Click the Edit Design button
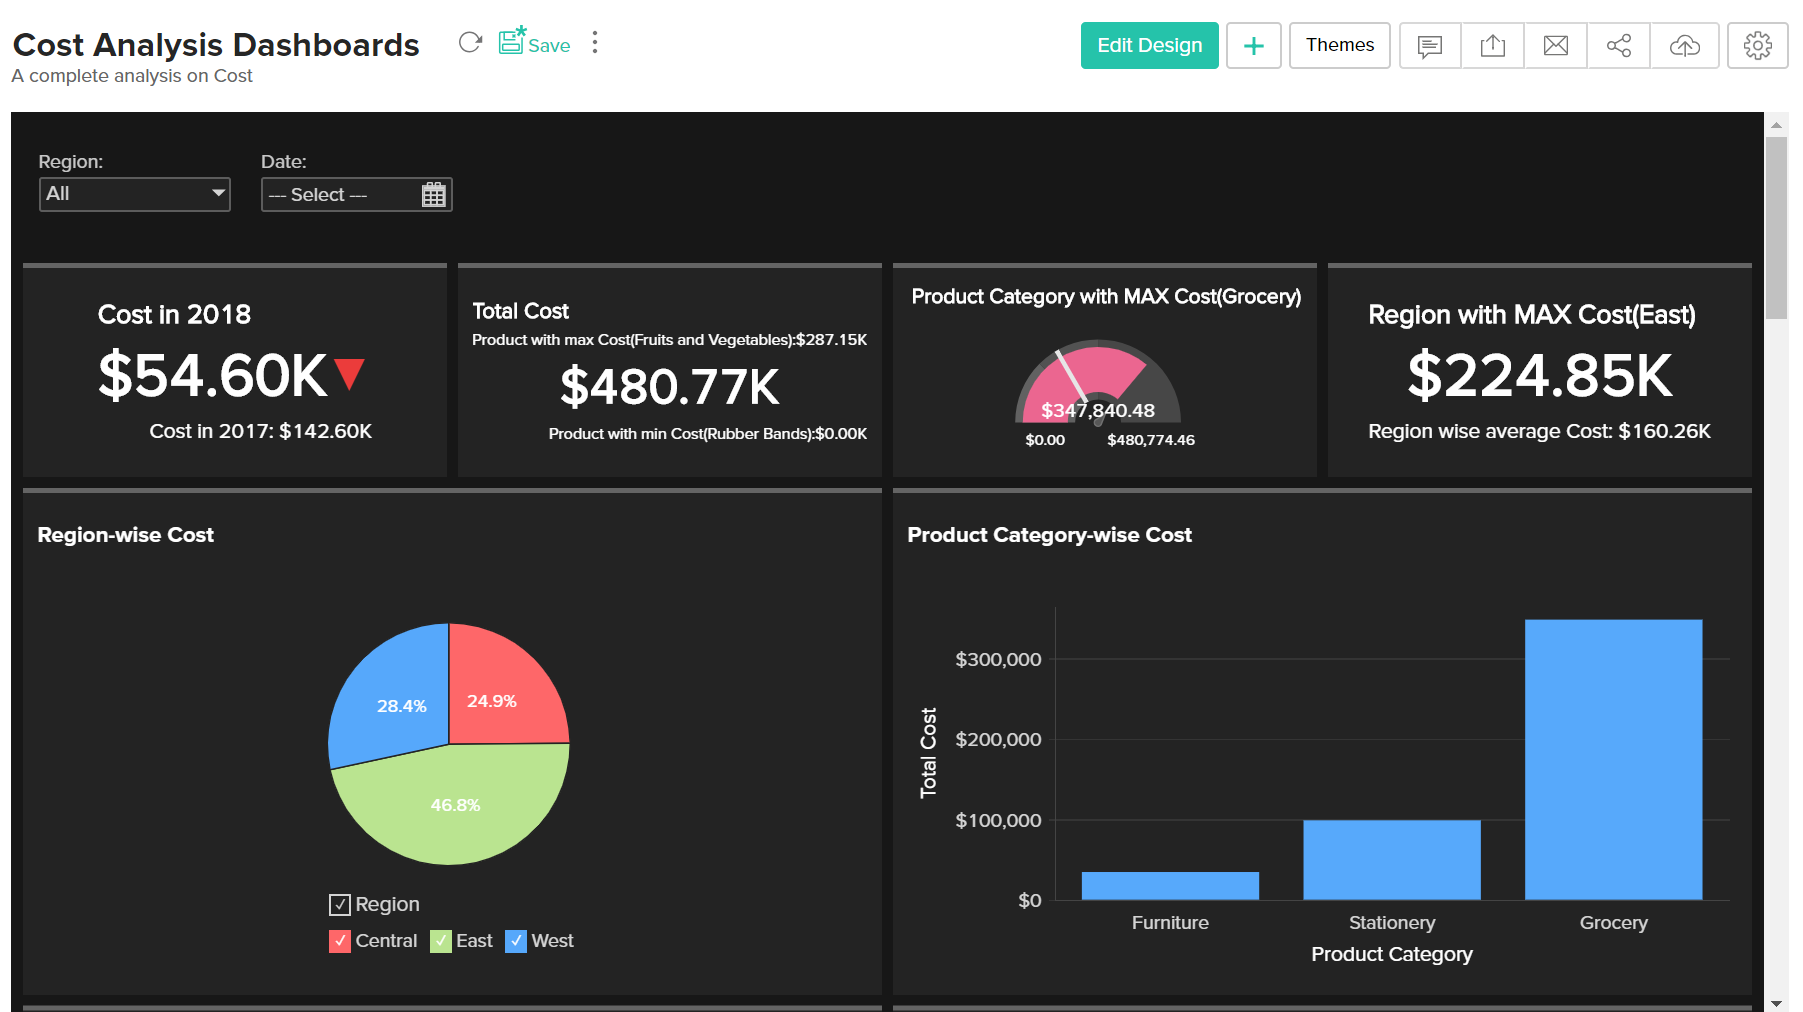The height and width of the screenshot is (1012, 1803). [1149, 45]
